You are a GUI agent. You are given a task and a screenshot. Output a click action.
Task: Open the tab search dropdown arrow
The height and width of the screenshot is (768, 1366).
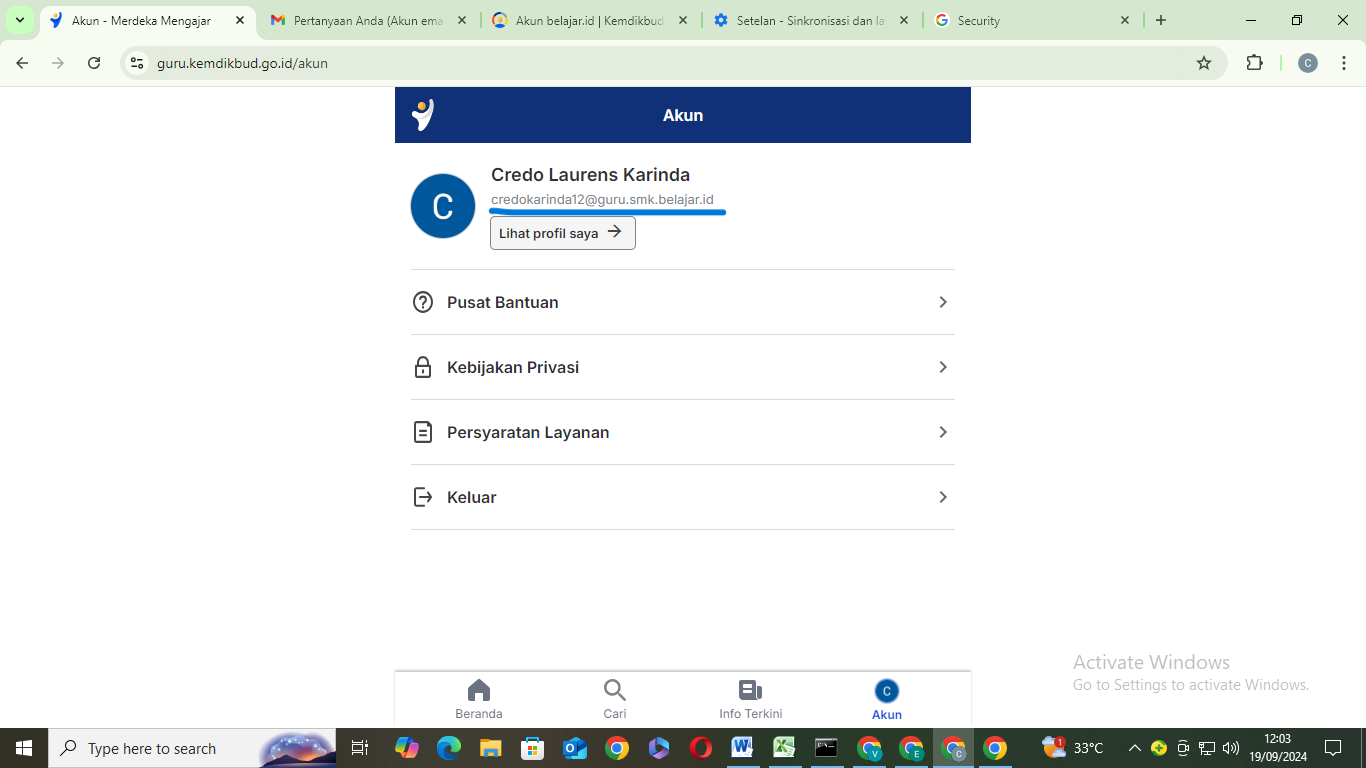pyautogui.click(x=20, y=20)
